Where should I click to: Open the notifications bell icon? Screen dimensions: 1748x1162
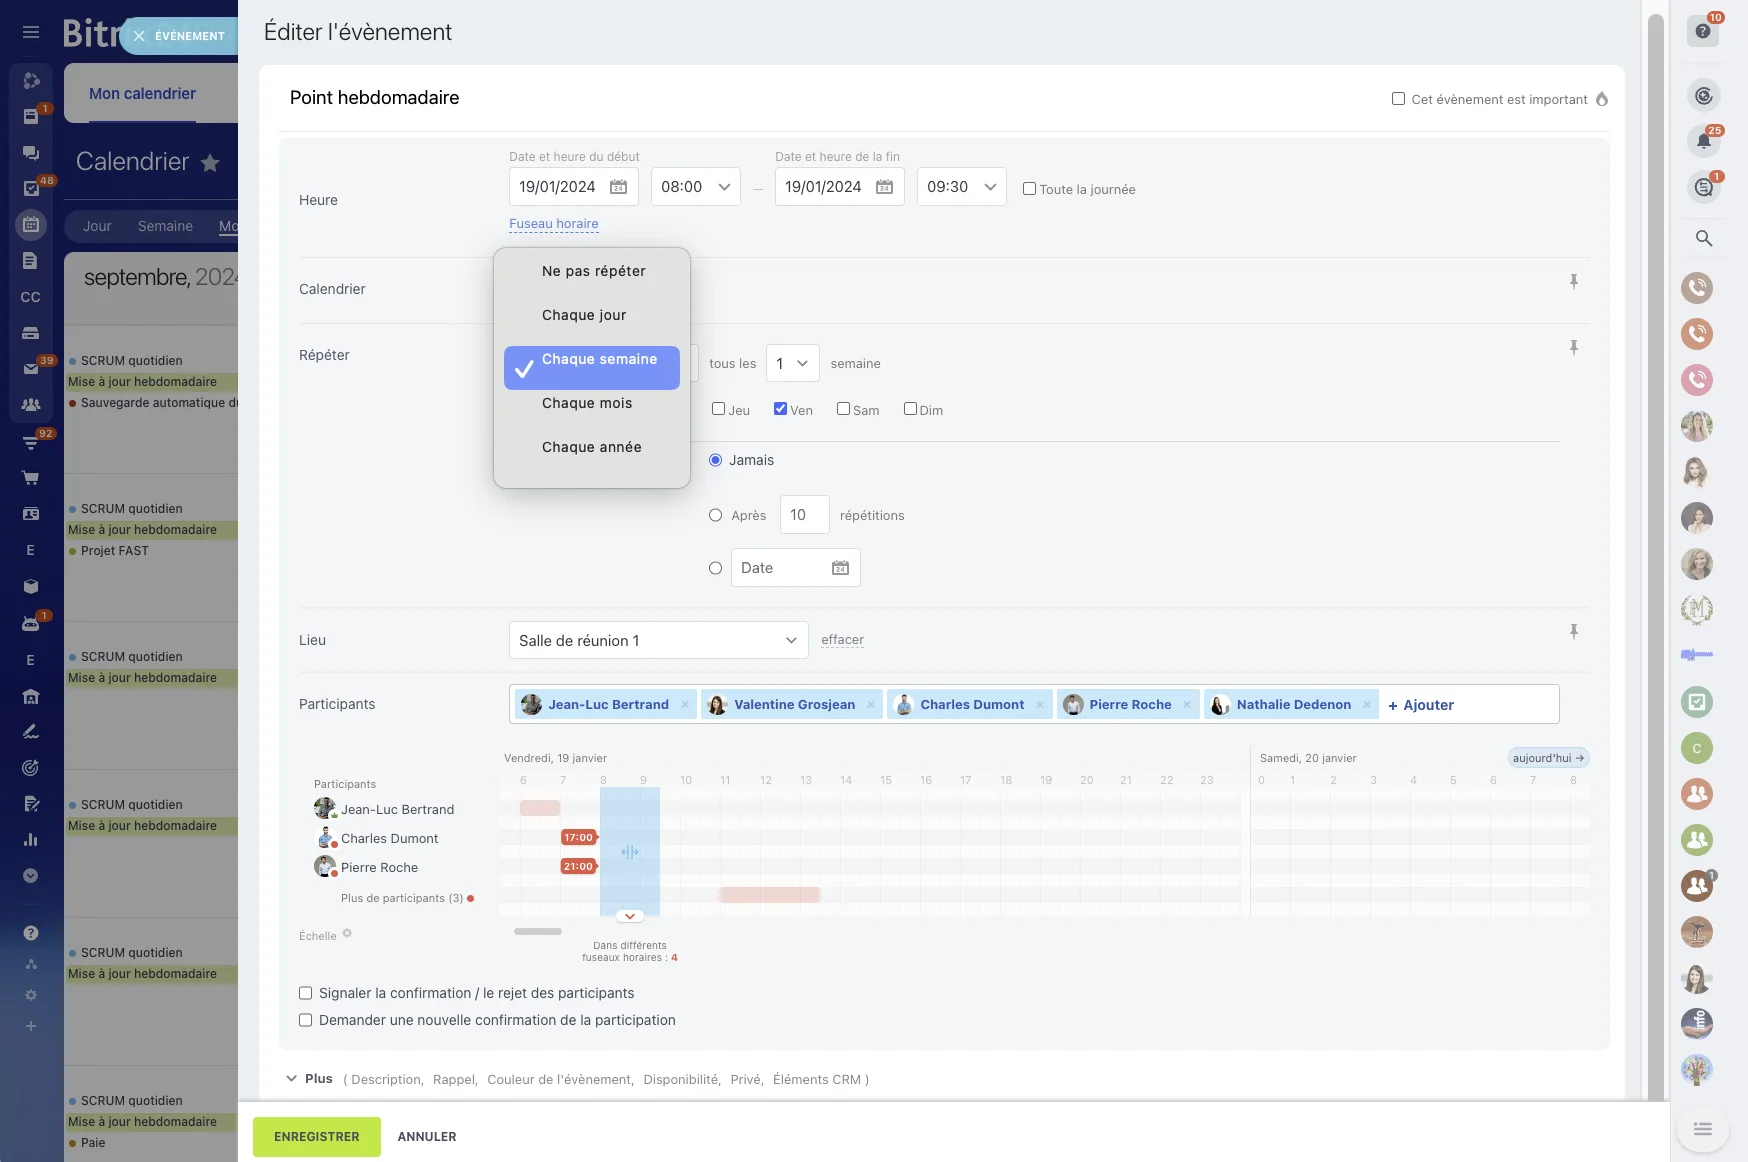pyautogui.click(x=1703, y=141)
